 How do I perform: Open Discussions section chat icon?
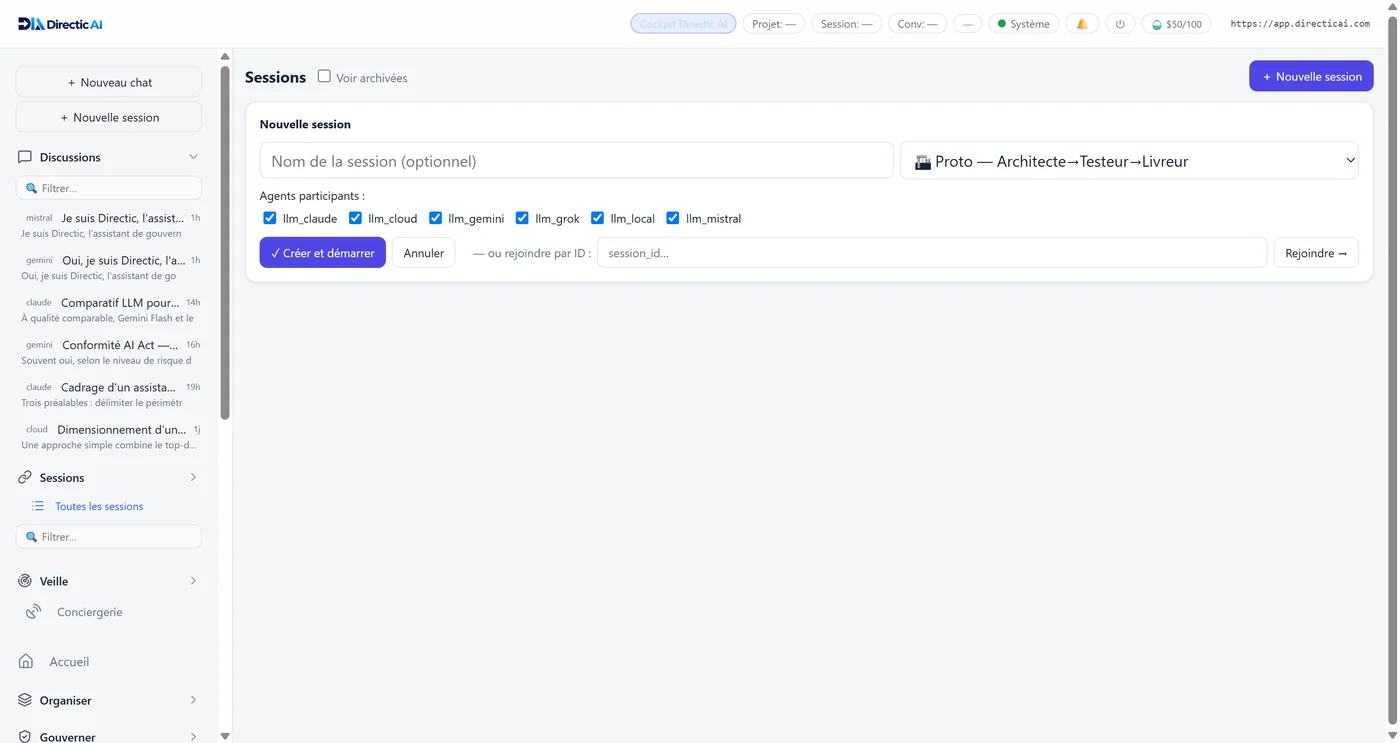[25, 157]
